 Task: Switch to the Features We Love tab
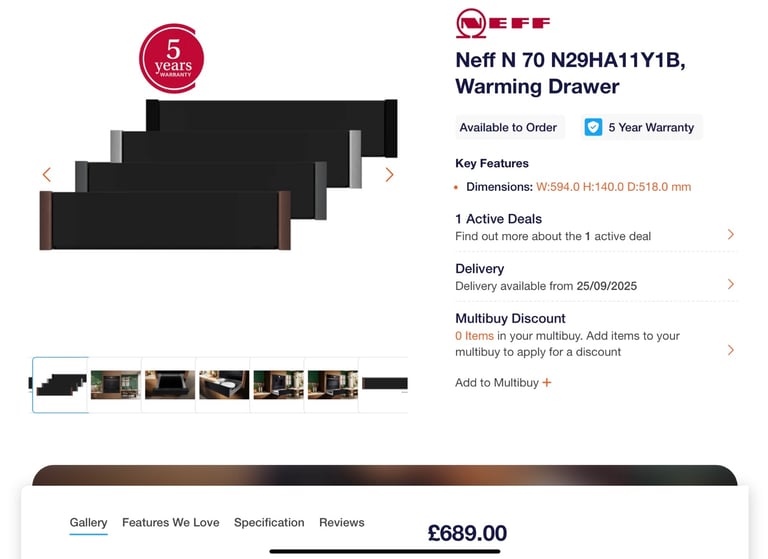(x=170, y=522)
